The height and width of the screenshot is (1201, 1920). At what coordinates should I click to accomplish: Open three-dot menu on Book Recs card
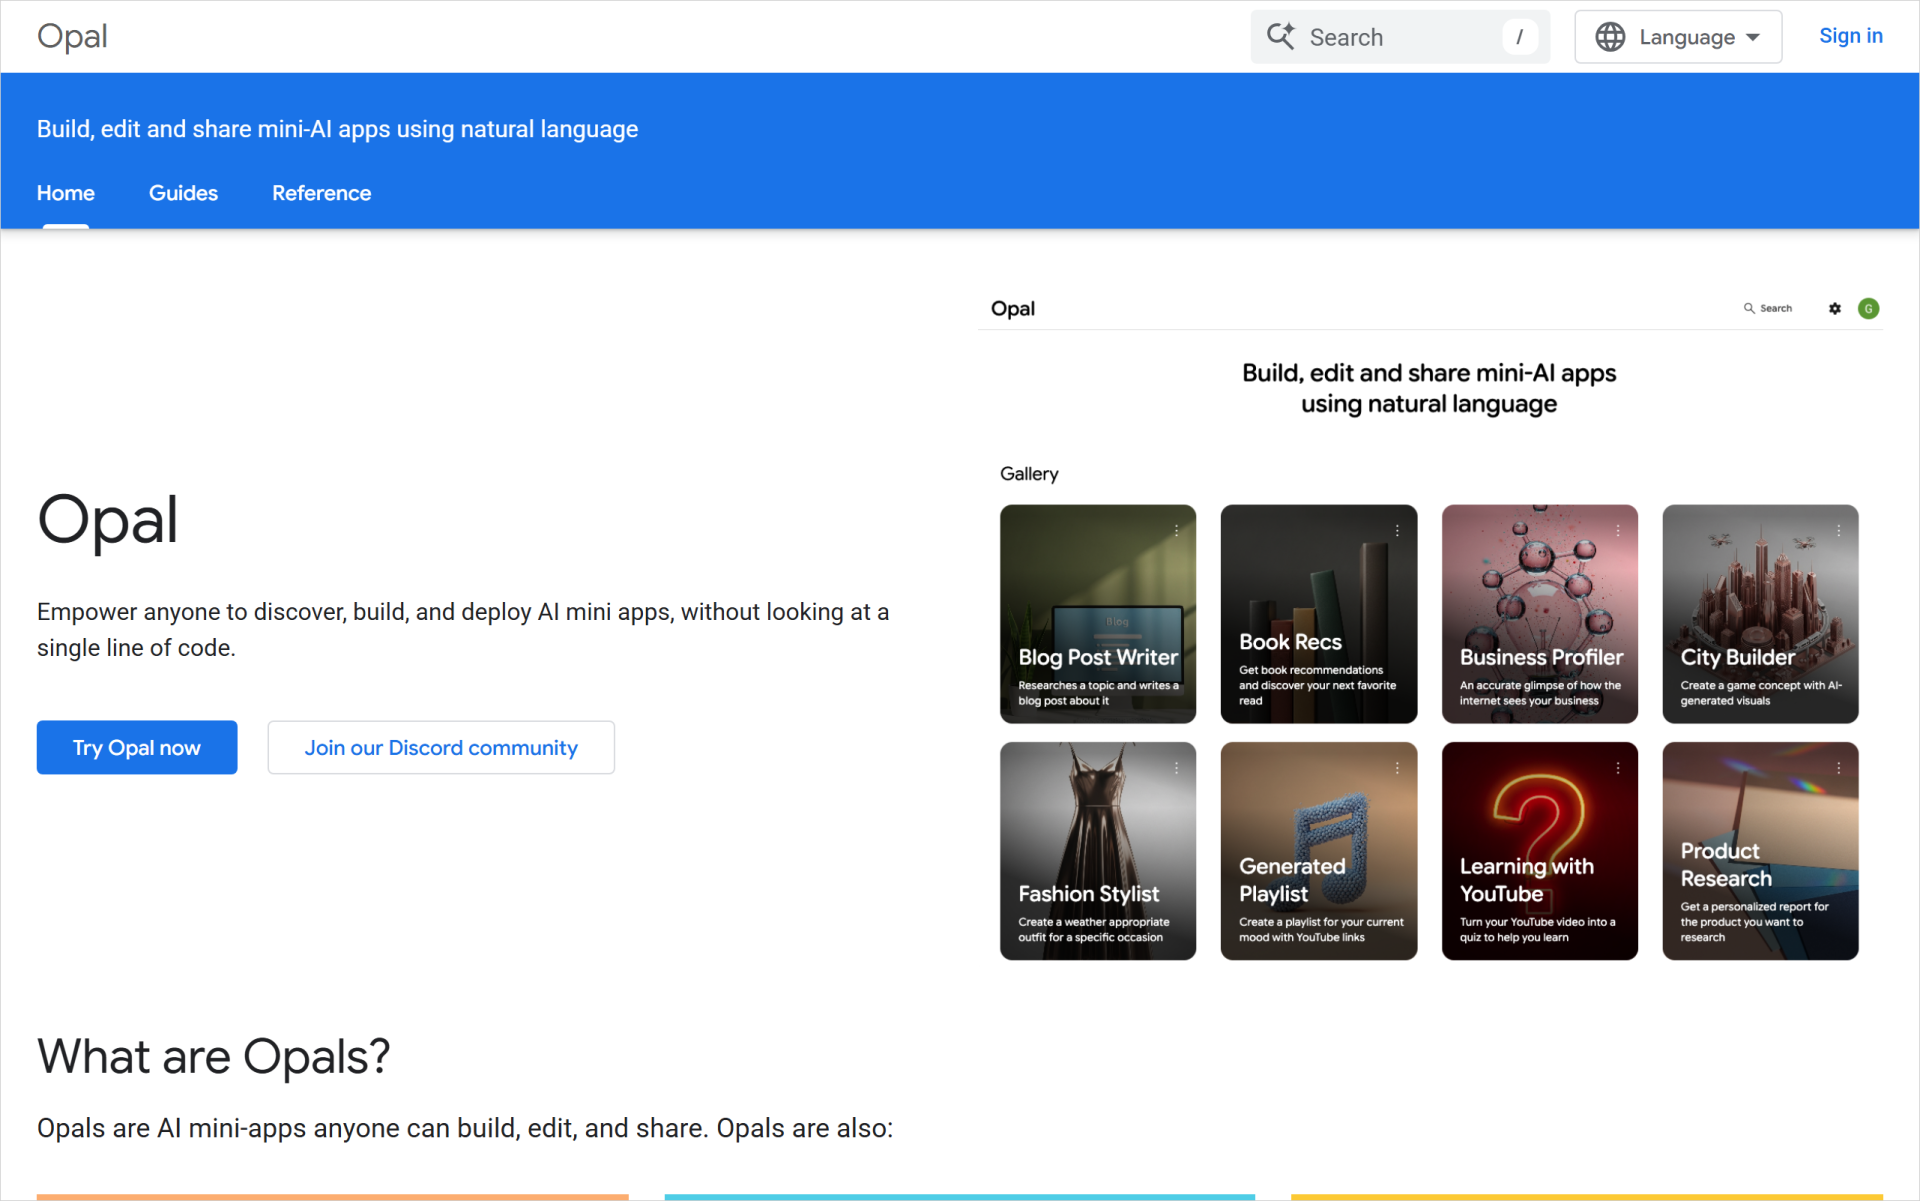pyautogui.click(x=1397, y=531)
